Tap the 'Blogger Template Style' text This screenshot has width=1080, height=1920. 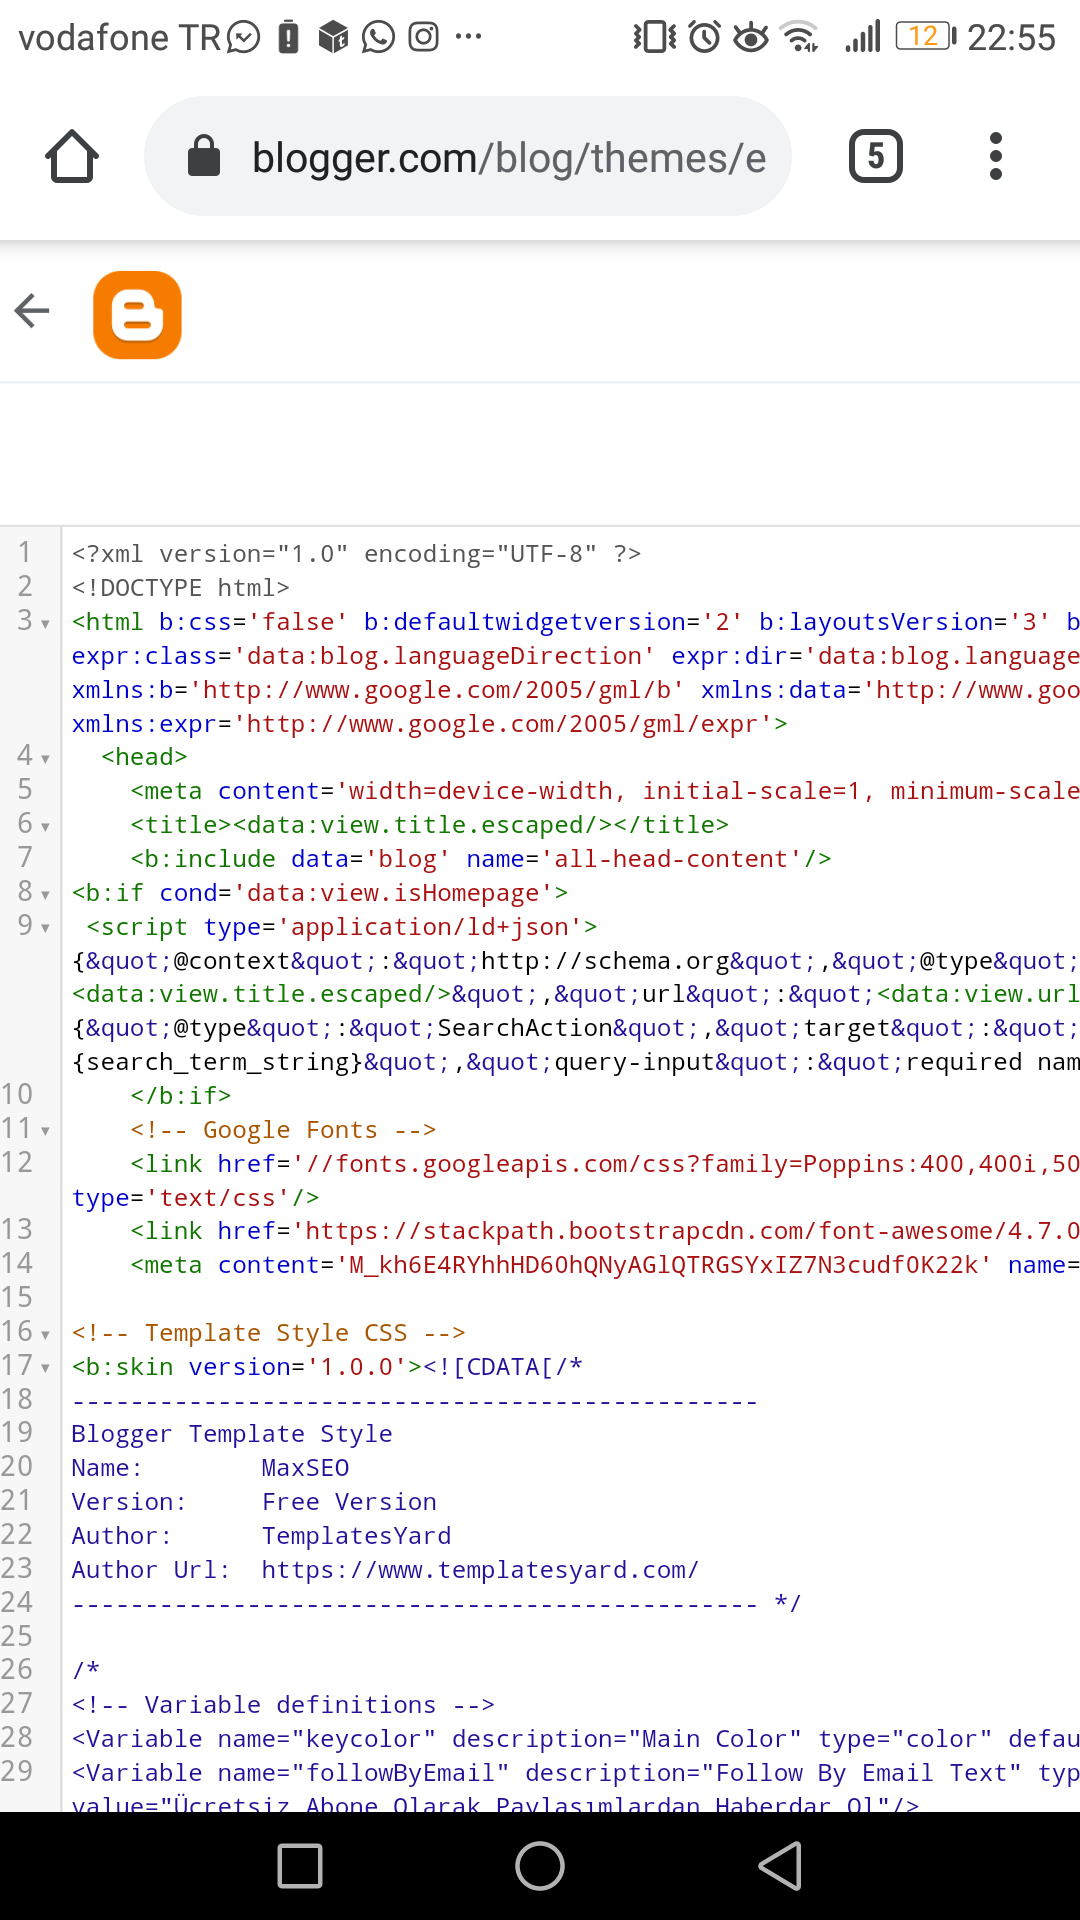[232, 1434]
